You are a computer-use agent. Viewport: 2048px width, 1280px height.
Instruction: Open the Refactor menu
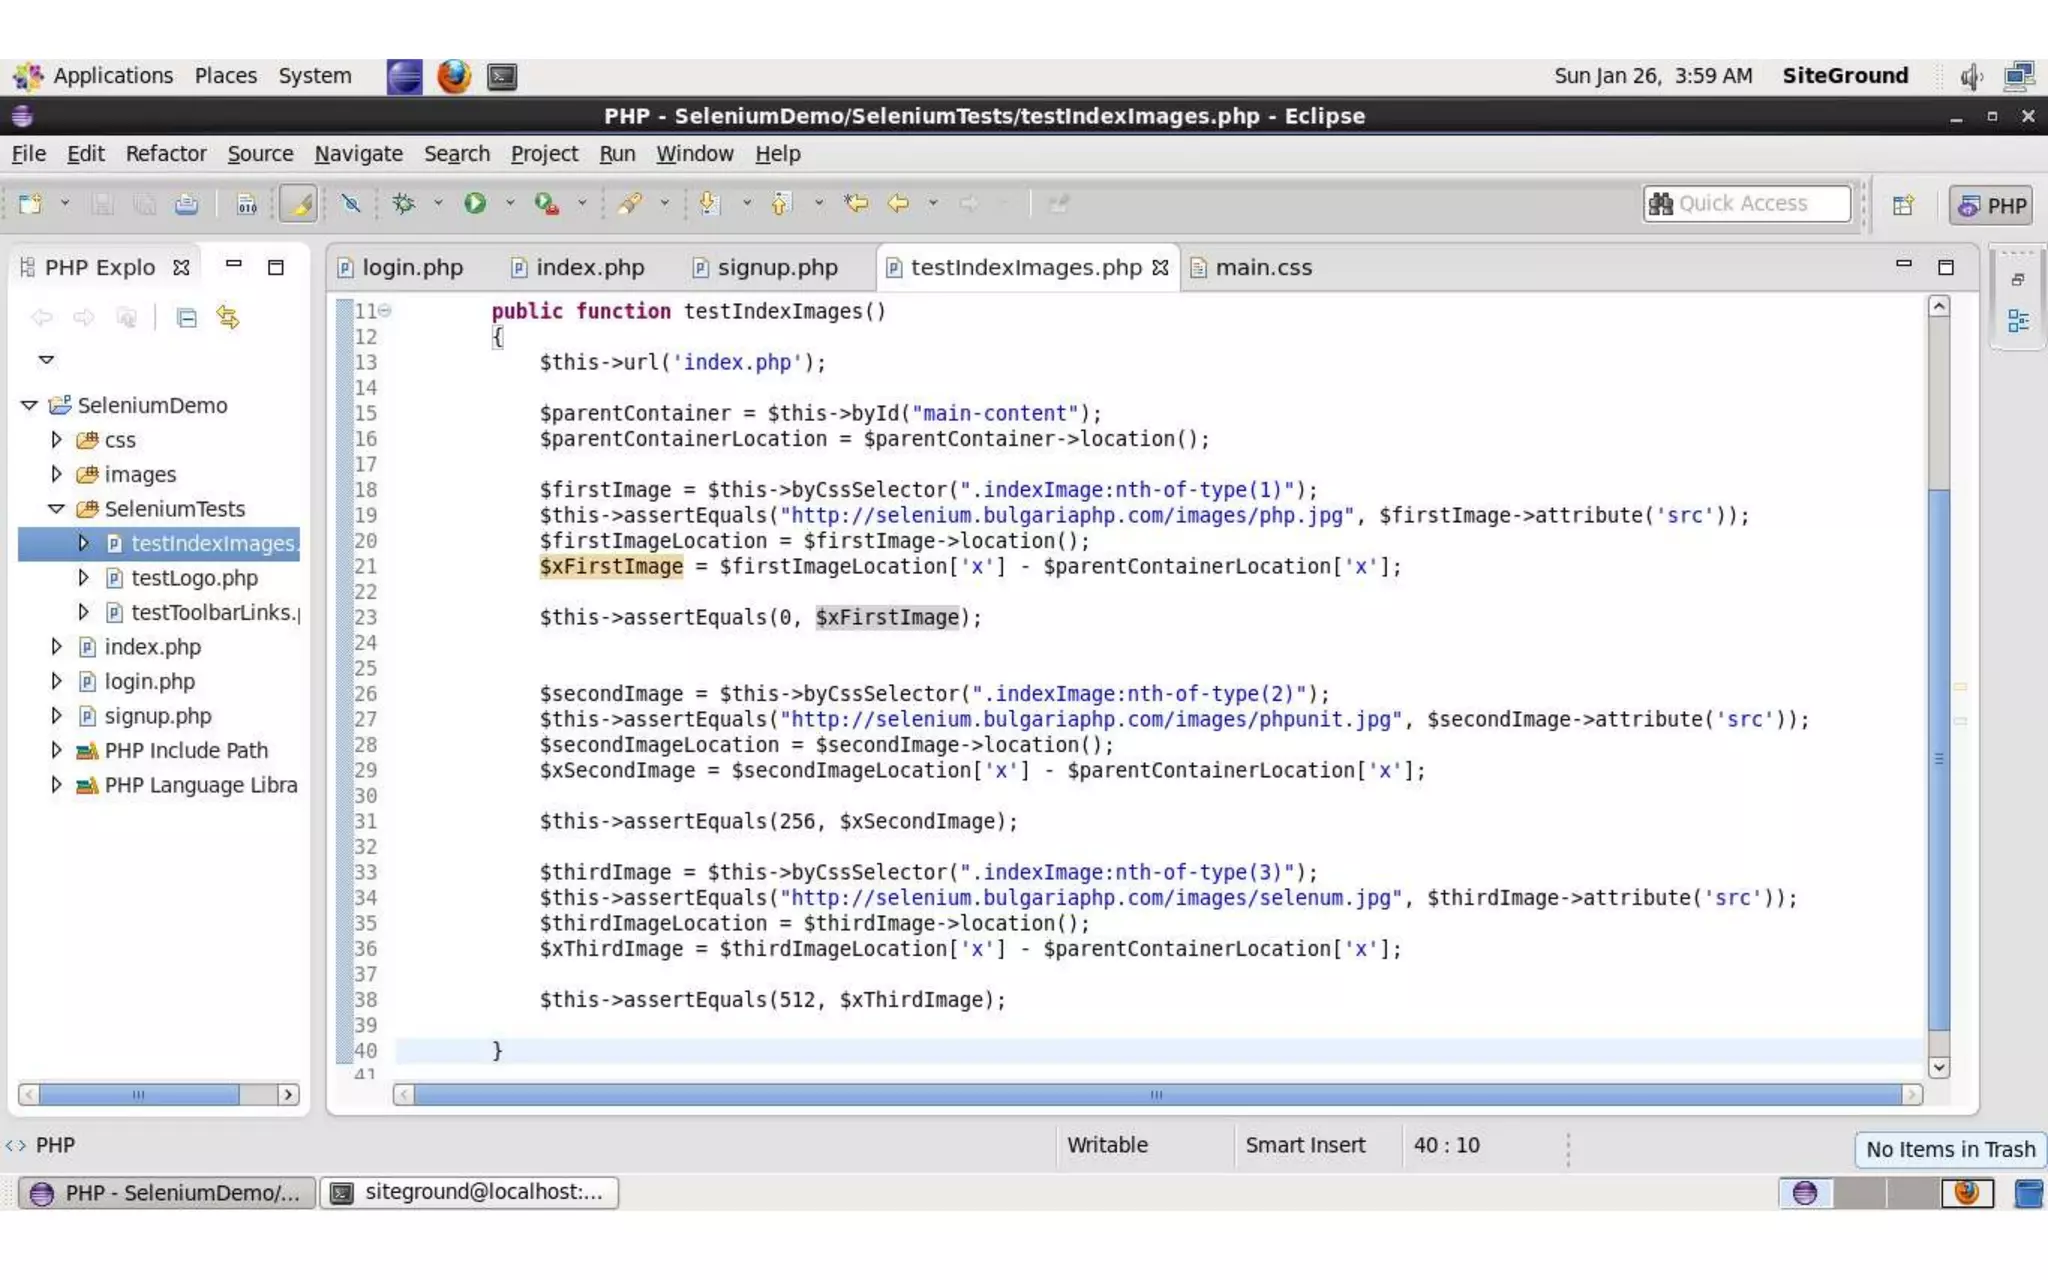(165, 154)
